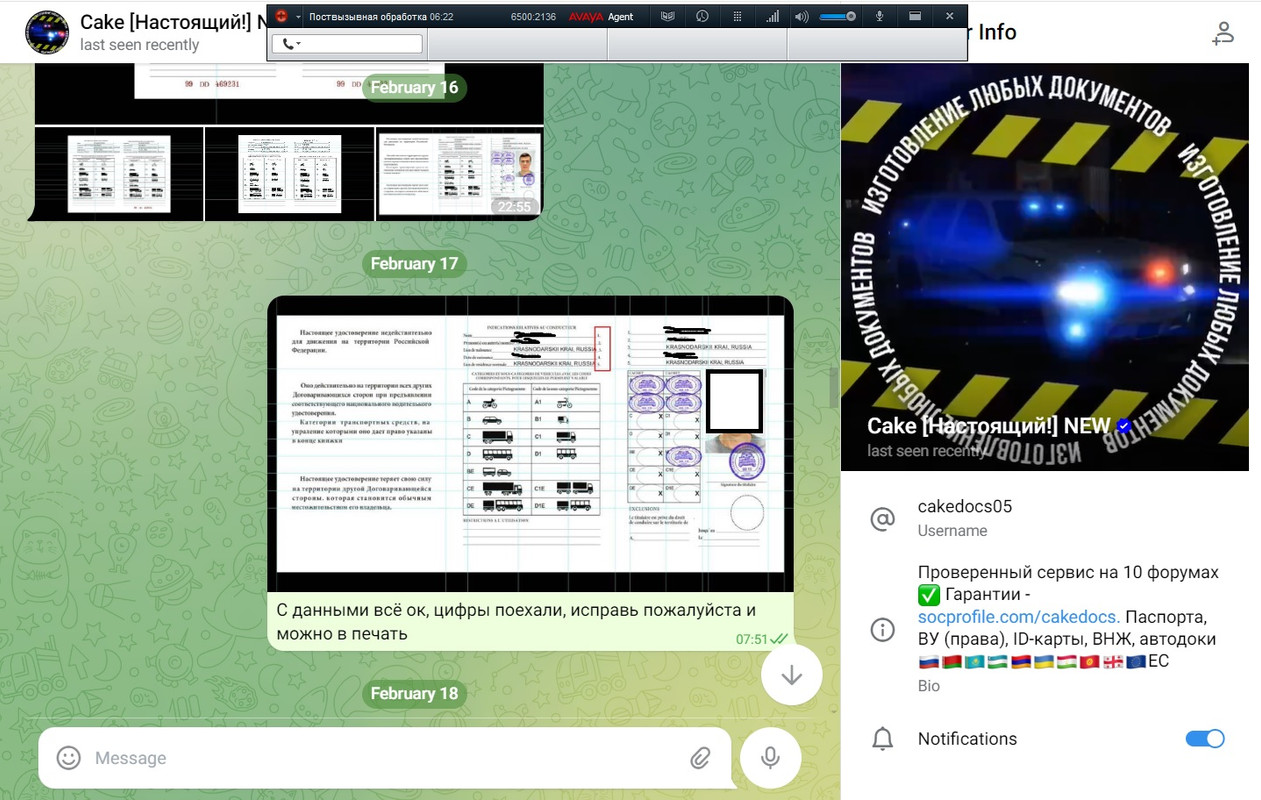This screenshot has height=800, width=1261.
Task: Toggle the Avaya microphone icon
Action: point(880,16)
